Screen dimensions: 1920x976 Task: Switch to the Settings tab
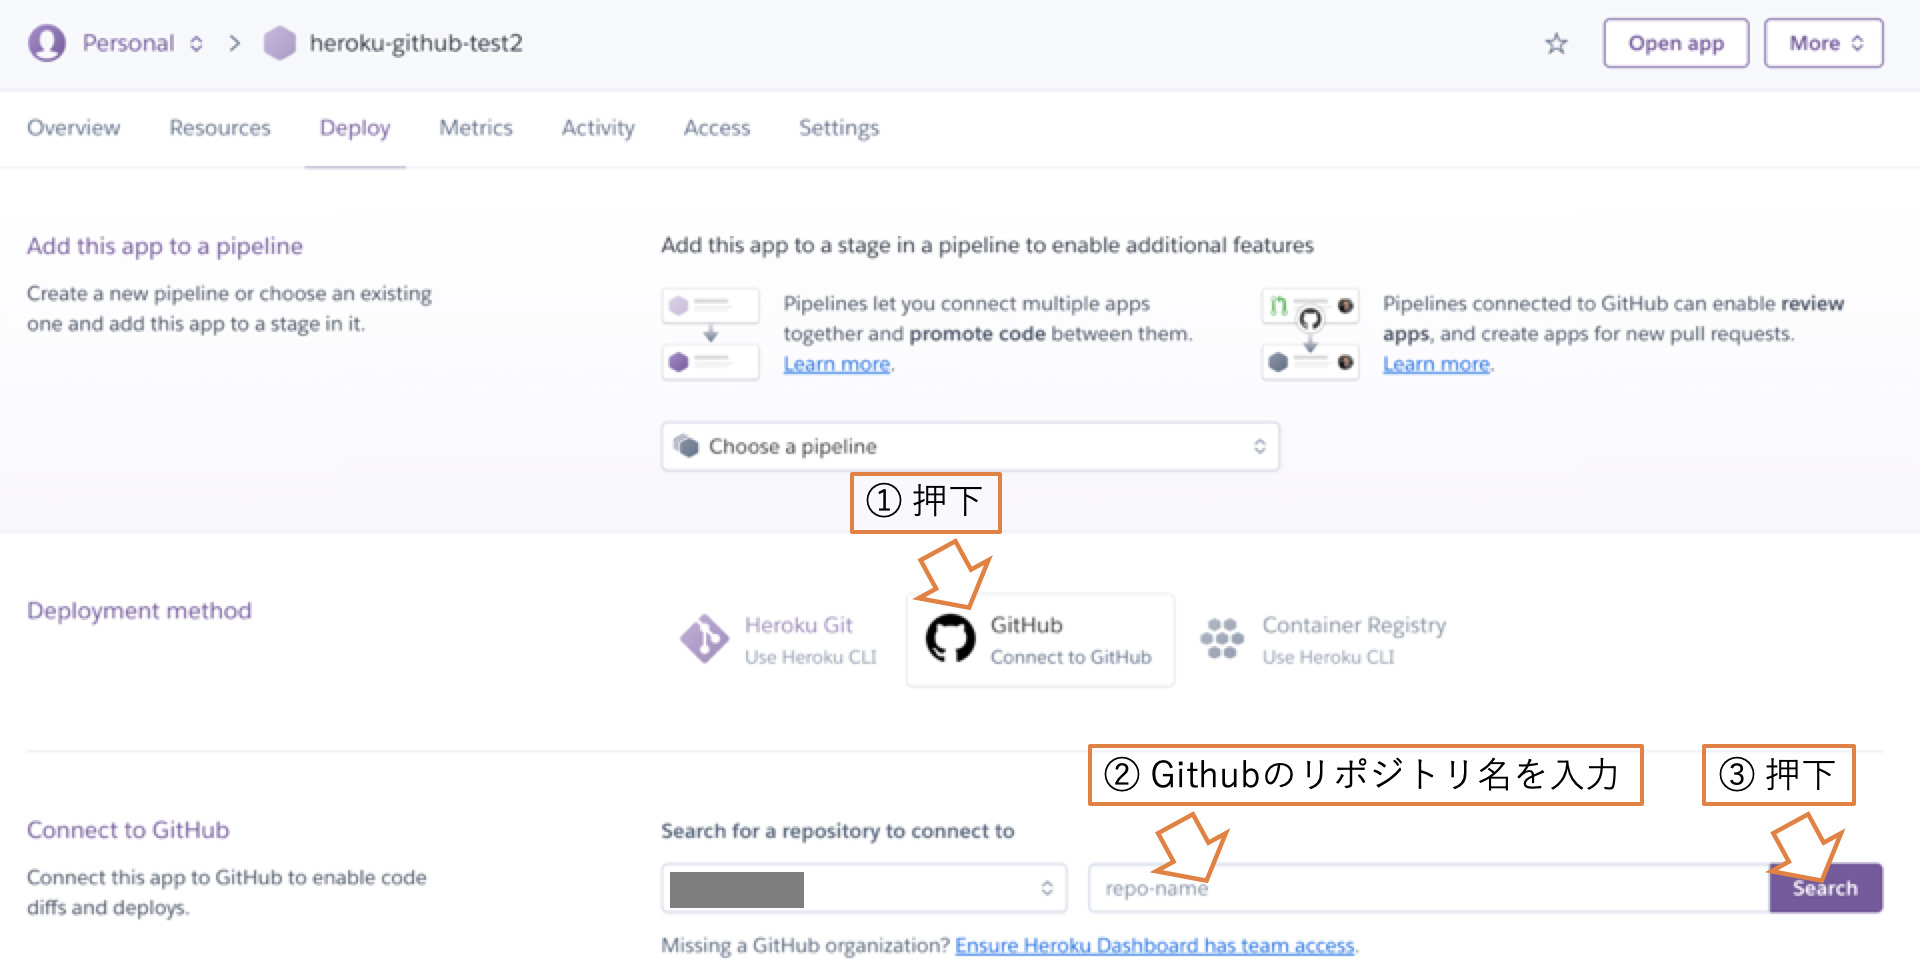[838, 128]
